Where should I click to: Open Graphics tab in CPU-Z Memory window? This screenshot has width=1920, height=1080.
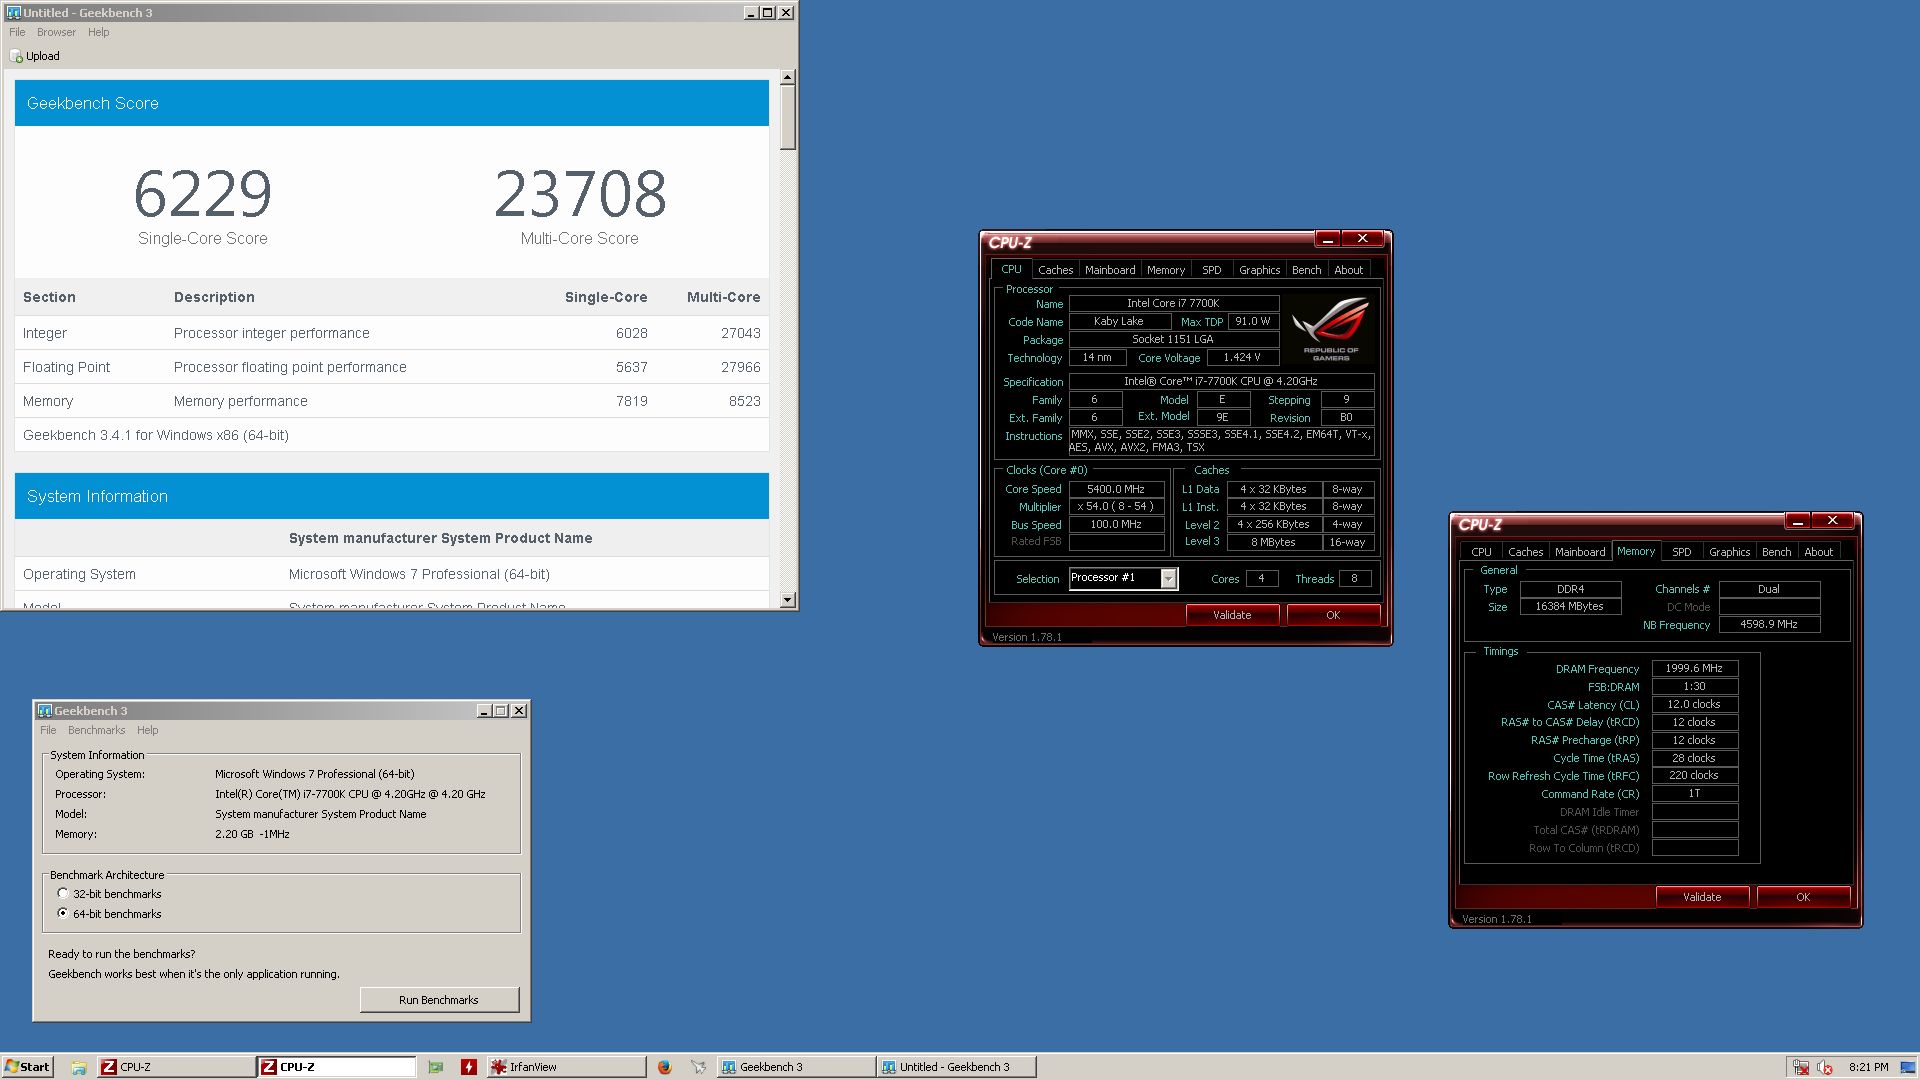[x=1729, y=552]
